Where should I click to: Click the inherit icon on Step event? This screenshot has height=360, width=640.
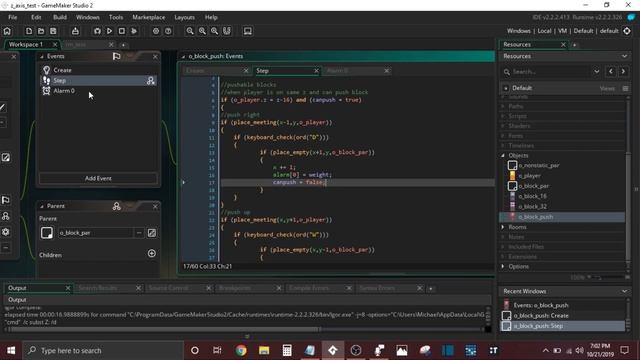(x=151, y=81)
